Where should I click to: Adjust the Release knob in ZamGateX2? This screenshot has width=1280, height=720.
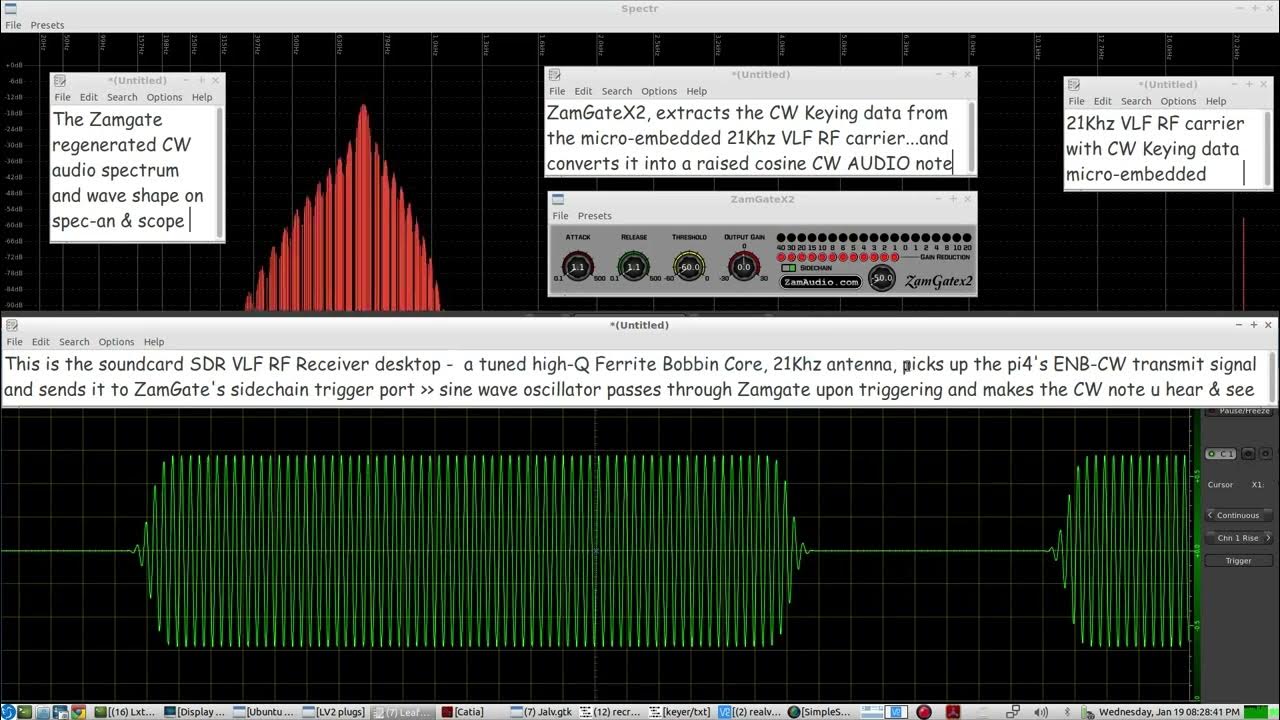633,267
